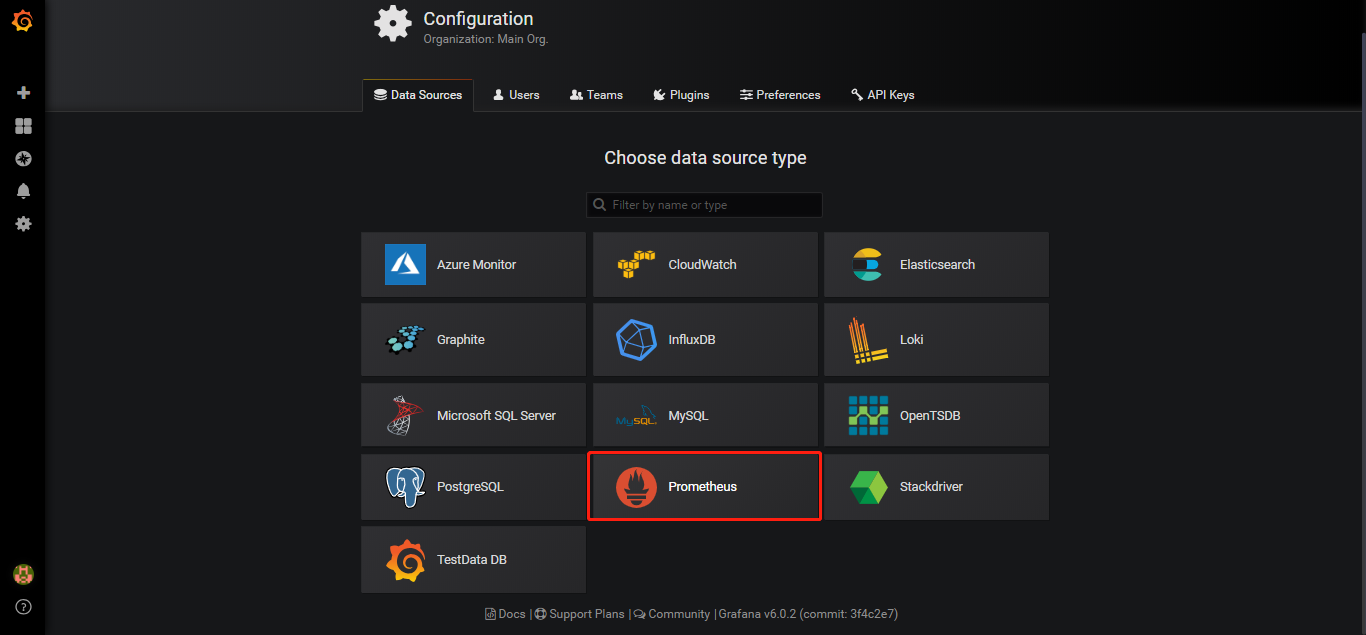Click the Grafana logo in sidebar
1366x635 pixels.
22,21
